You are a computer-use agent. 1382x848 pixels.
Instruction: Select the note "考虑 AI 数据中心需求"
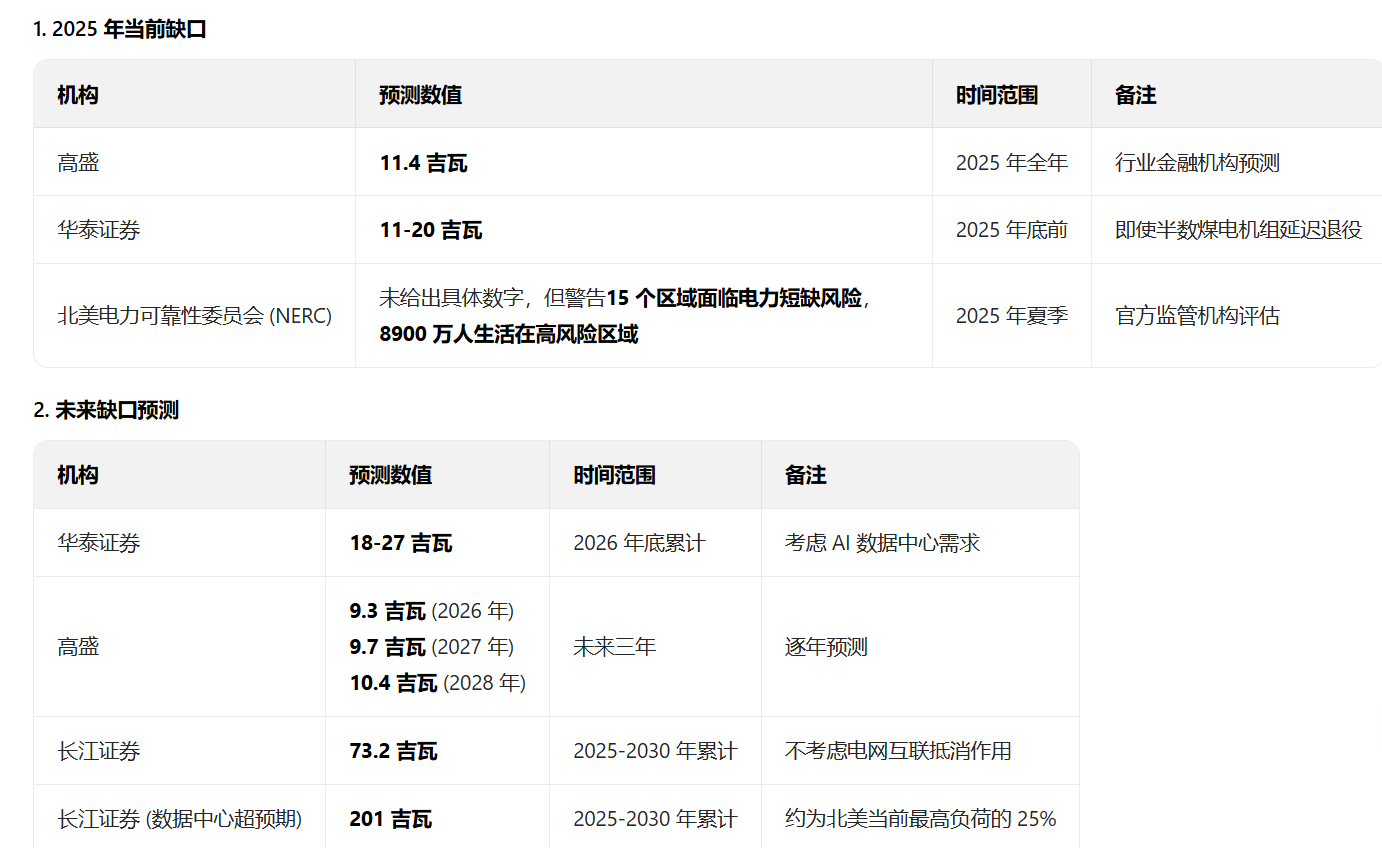(x=882, y=543)
